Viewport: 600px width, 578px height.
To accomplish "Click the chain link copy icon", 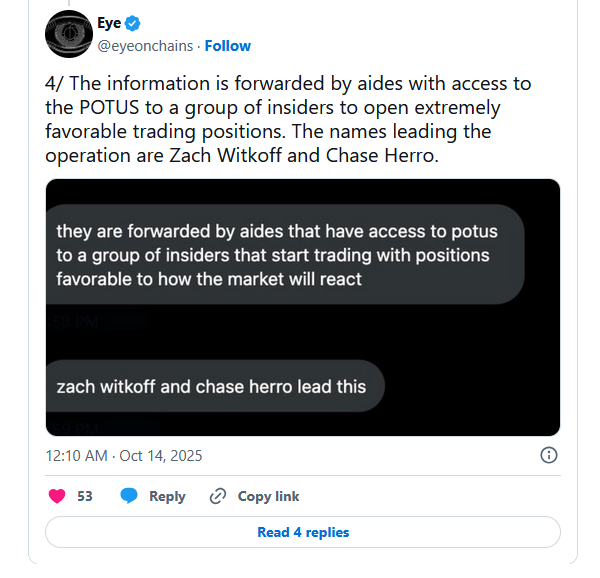I will coord(217,496).
